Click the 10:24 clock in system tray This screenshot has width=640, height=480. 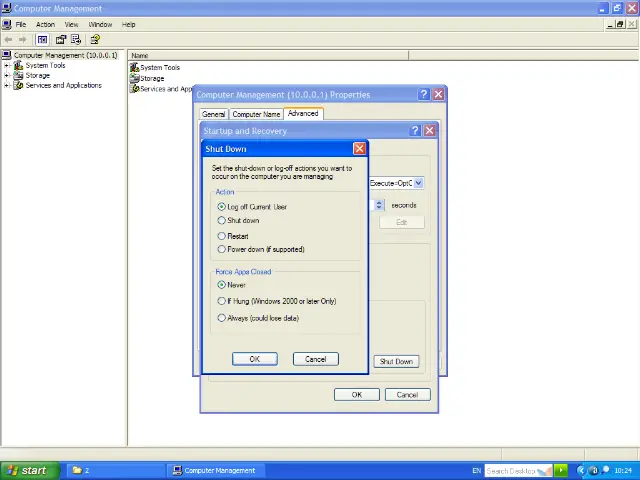[623, 471]
